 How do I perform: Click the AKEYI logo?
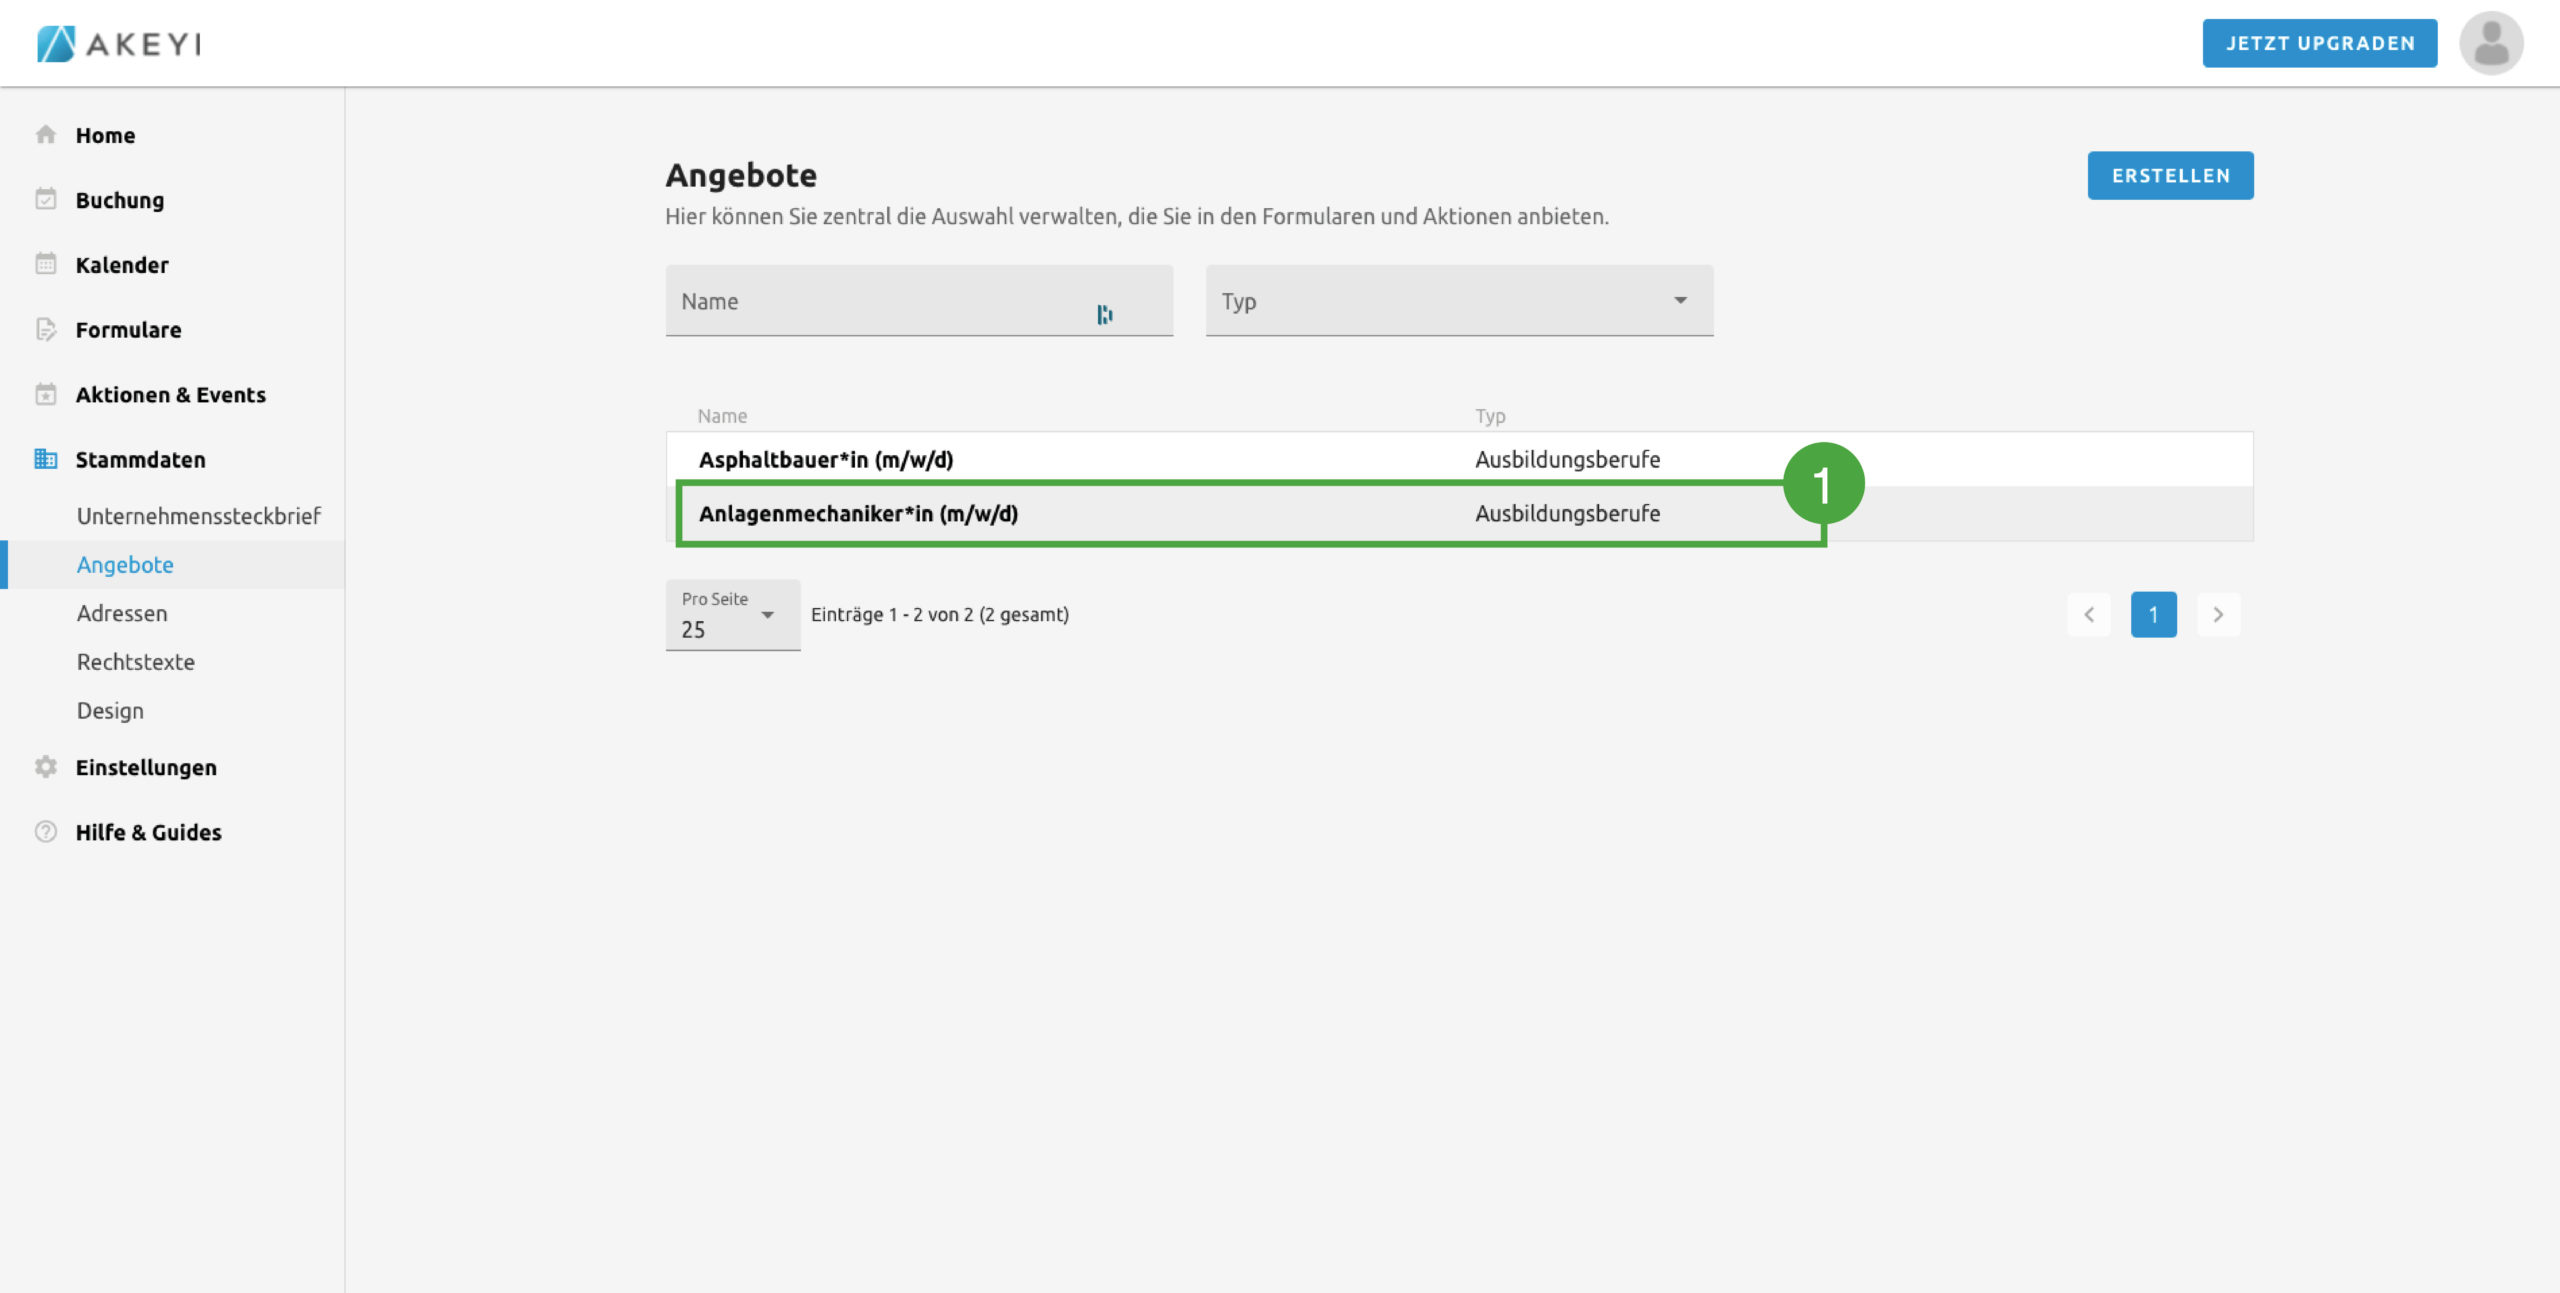119,43
